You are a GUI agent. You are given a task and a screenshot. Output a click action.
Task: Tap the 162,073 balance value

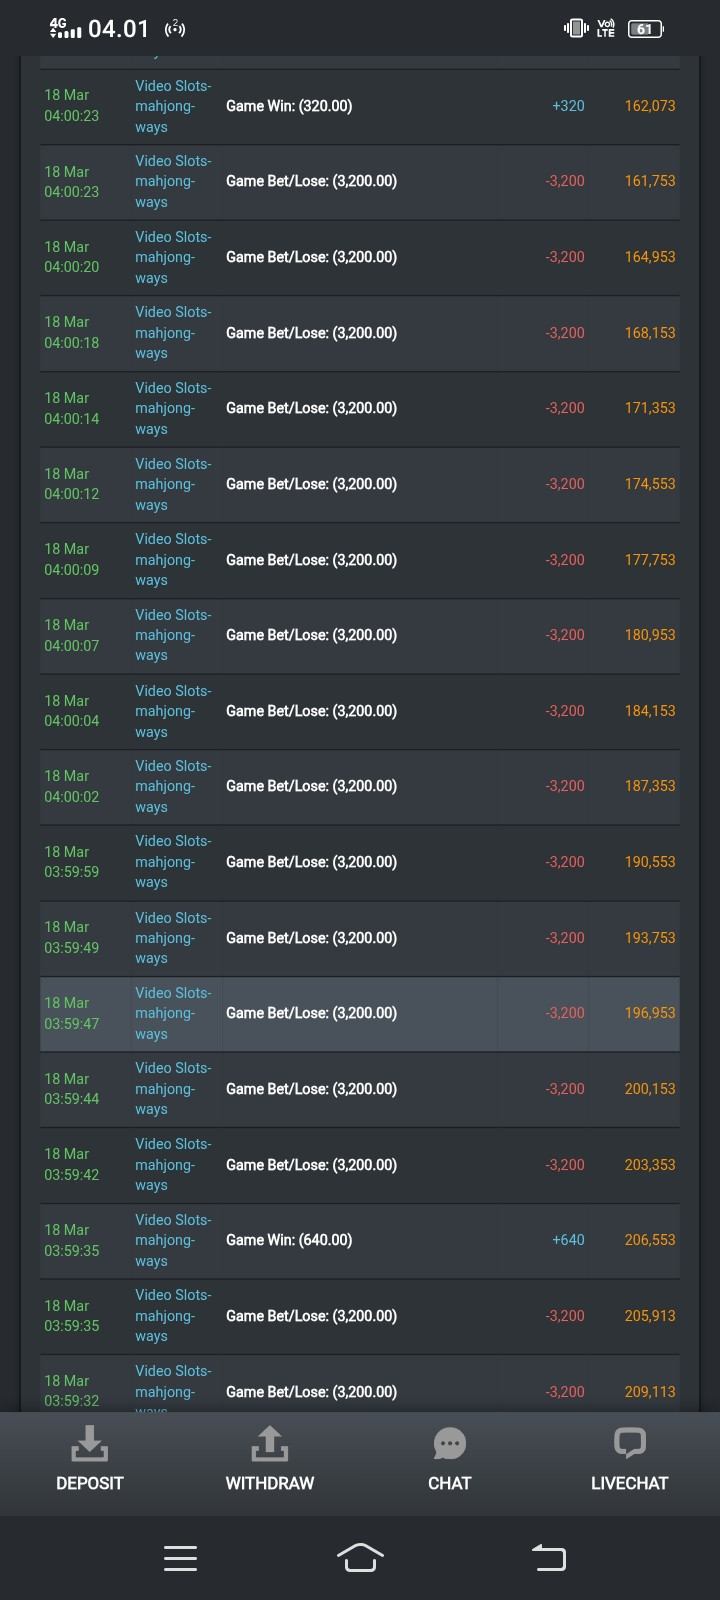(x=650, y=106)
